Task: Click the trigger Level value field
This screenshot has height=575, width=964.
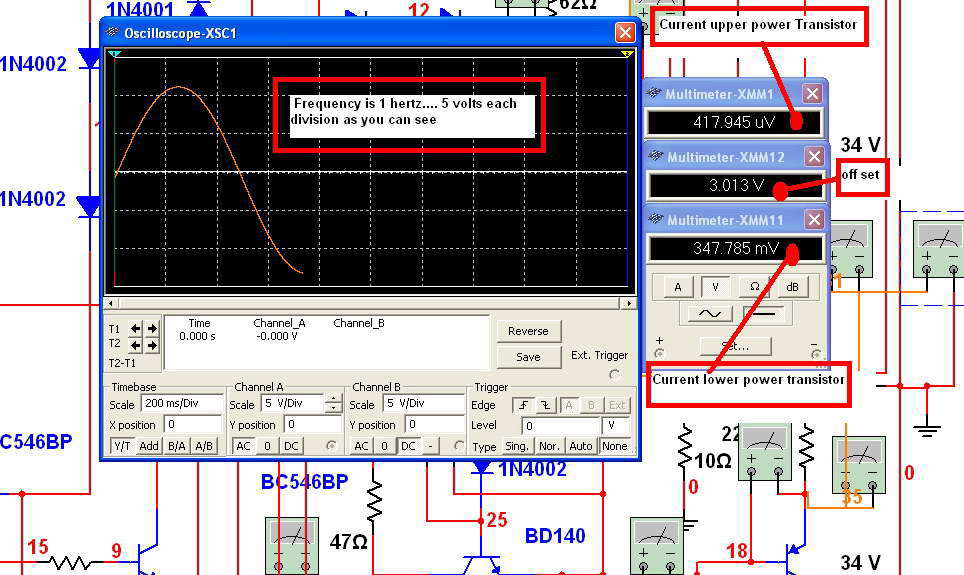Action: [x=560, y=425]
